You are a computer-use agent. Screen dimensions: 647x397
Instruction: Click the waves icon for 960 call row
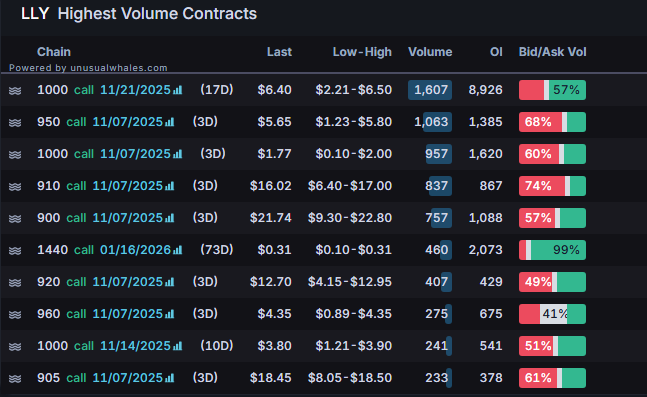[x=15, y=314]
